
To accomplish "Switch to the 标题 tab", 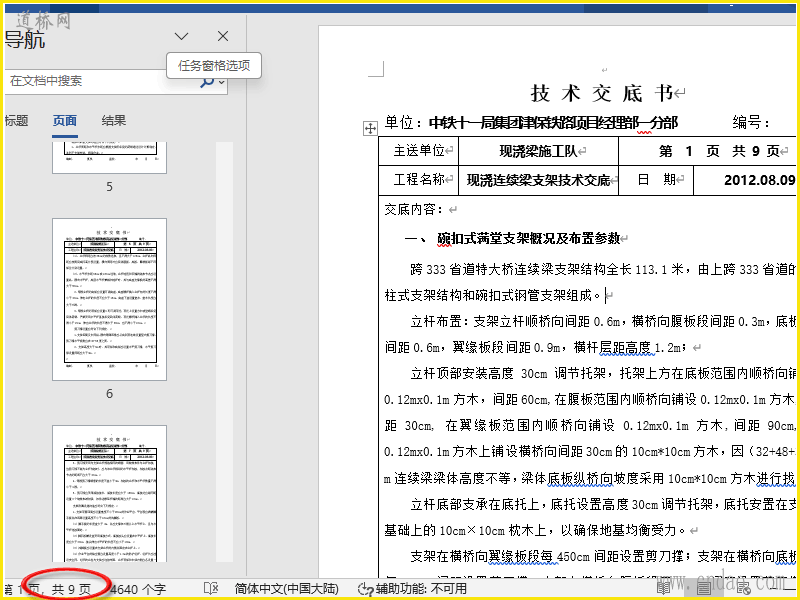I will pyautogui.click(x=16, y=121).
